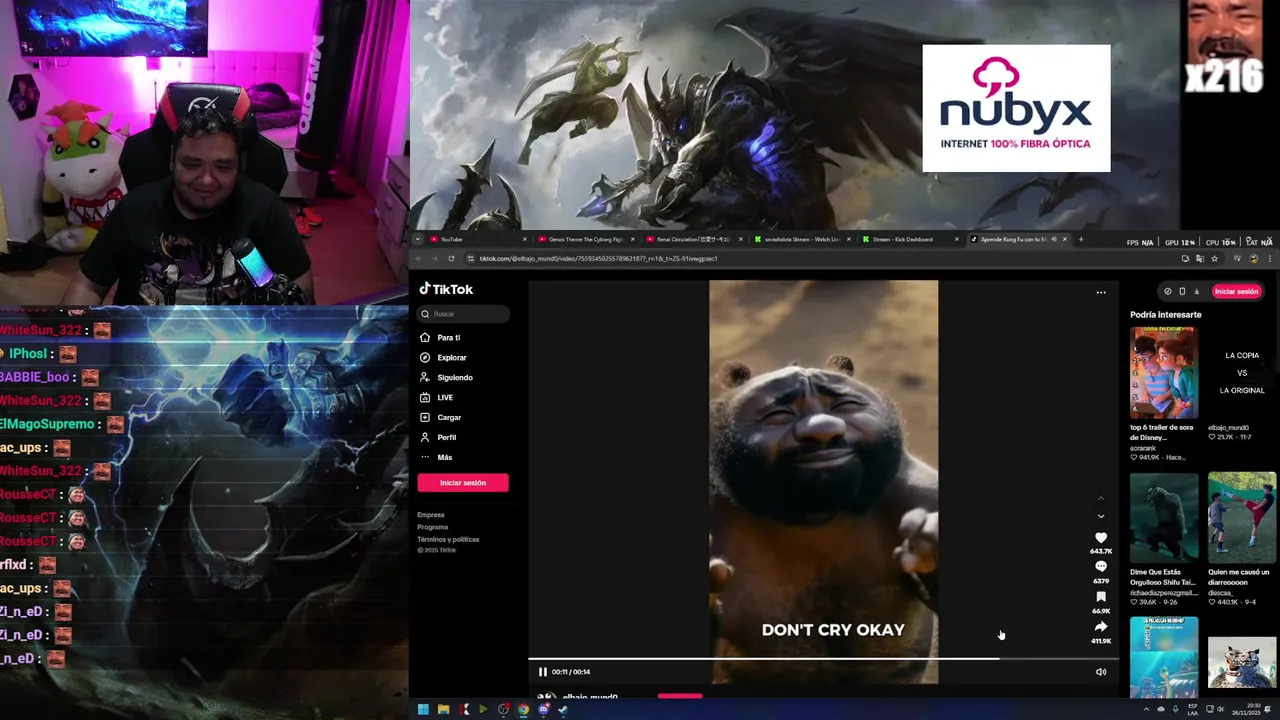Open the comments bubble icon

click(1101, 567)
